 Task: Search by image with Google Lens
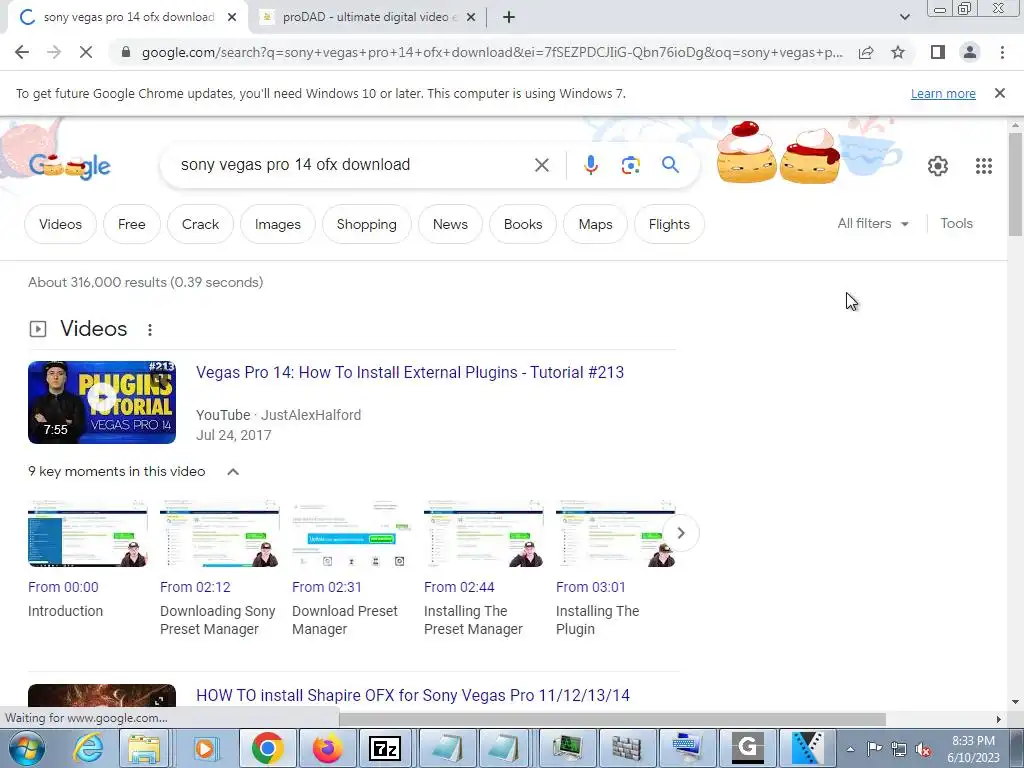[630, 165]
